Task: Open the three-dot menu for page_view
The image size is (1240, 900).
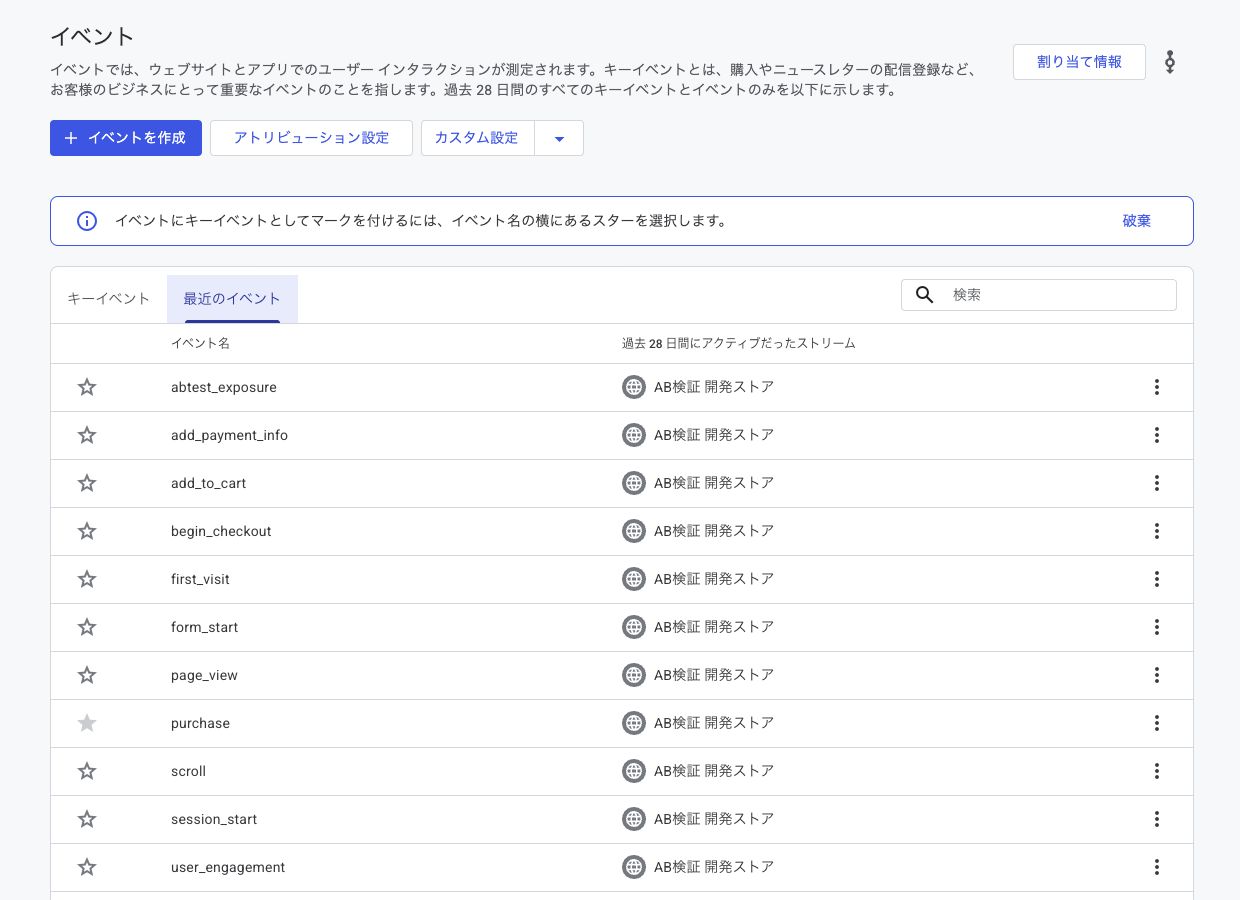Action: (x=1157, y=675)
